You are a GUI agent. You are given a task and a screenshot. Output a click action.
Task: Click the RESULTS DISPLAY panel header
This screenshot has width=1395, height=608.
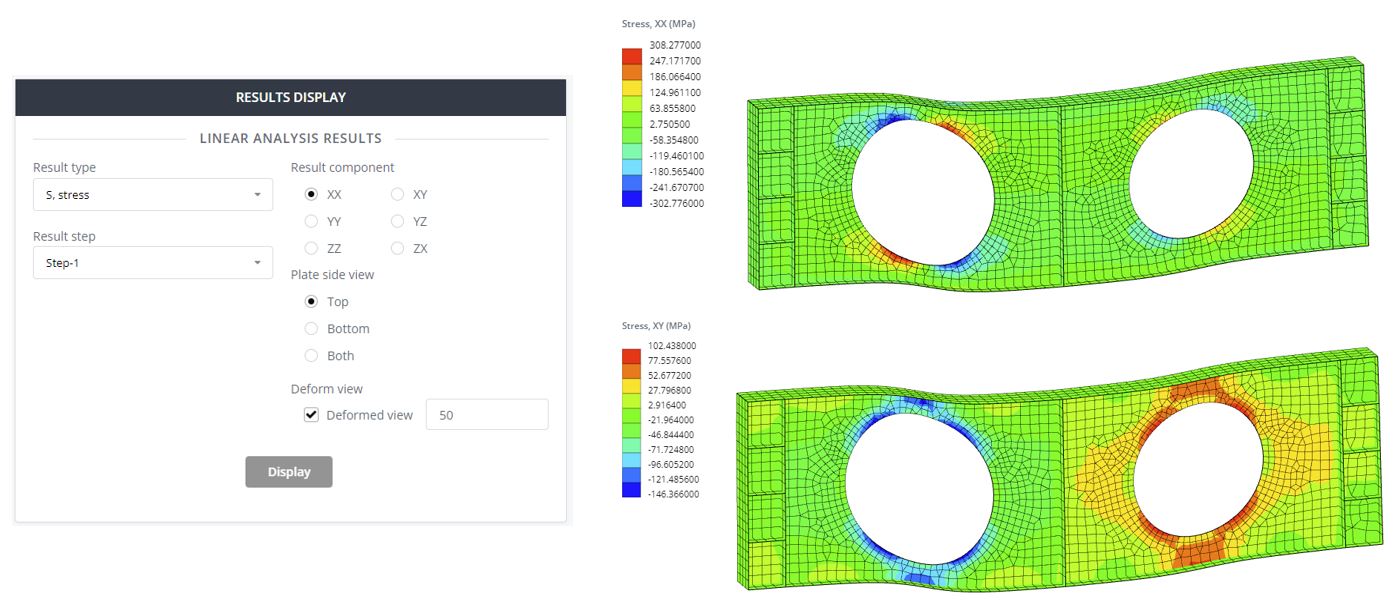pyautogui.click(x=291, y=97)
